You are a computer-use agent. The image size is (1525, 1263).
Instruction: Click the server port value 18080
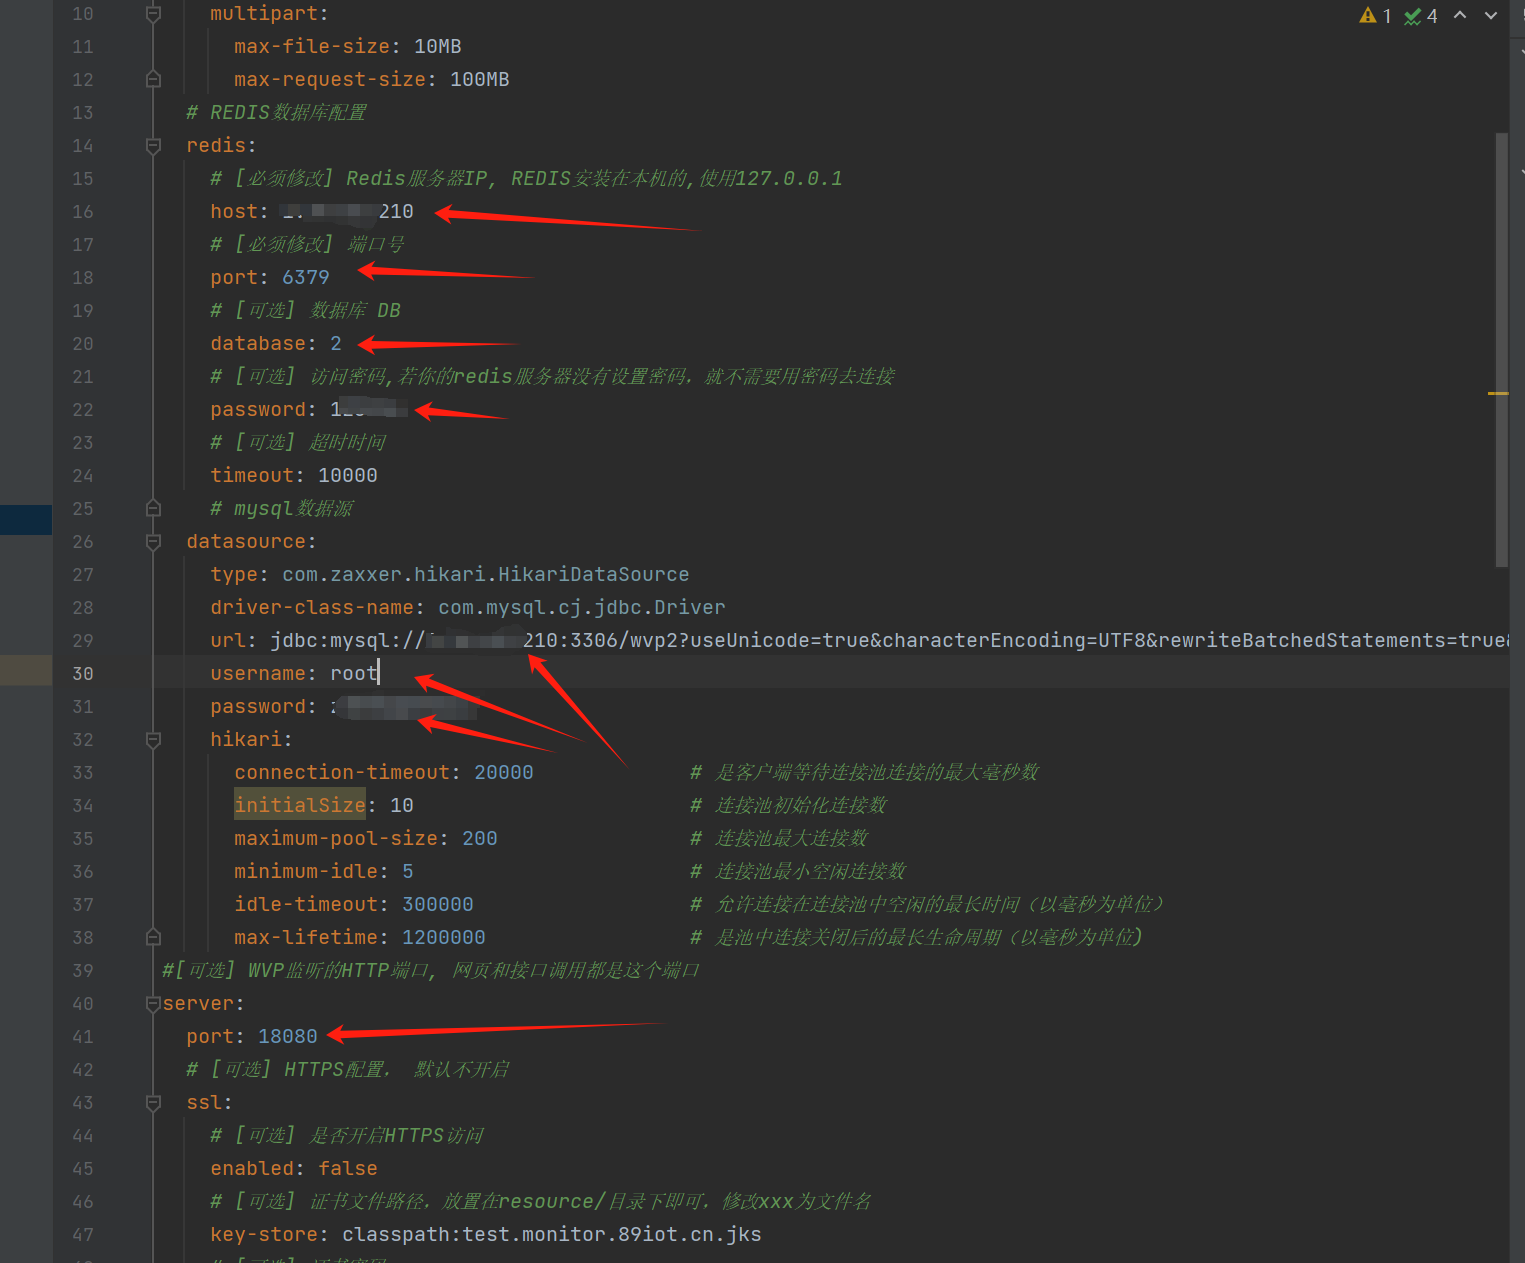click(288, 1037)
